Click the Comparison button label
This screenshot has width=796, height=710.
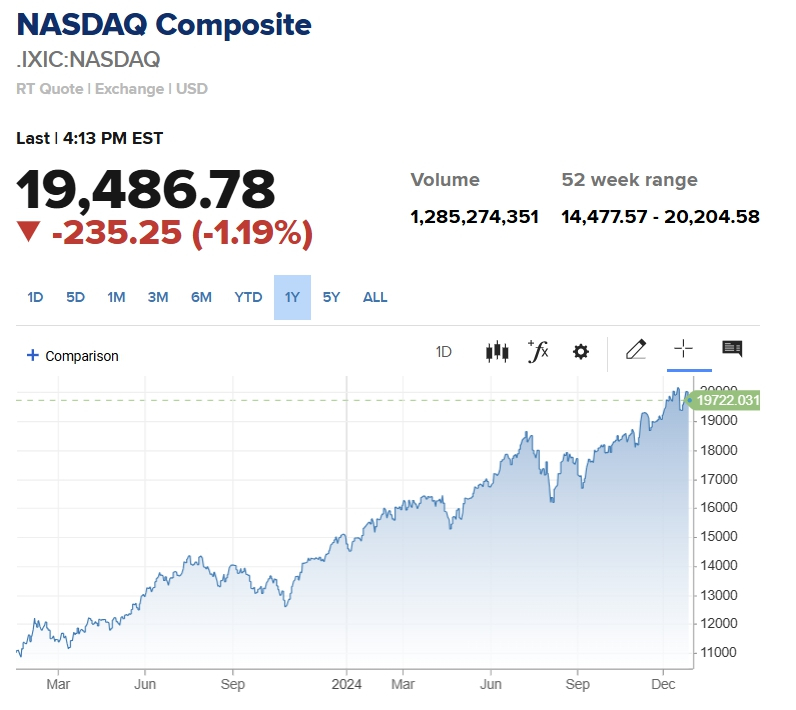[82, 356]
